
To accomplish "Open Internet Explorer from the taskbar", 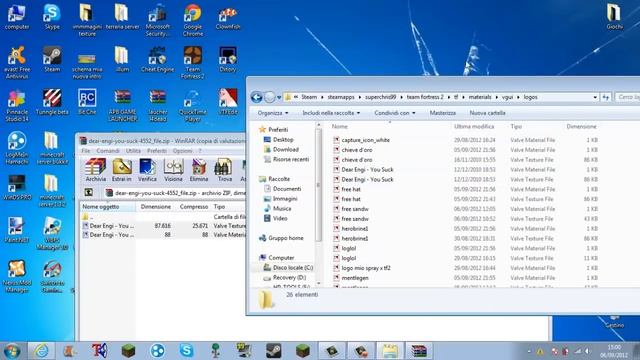I will (x=41, y=351).
